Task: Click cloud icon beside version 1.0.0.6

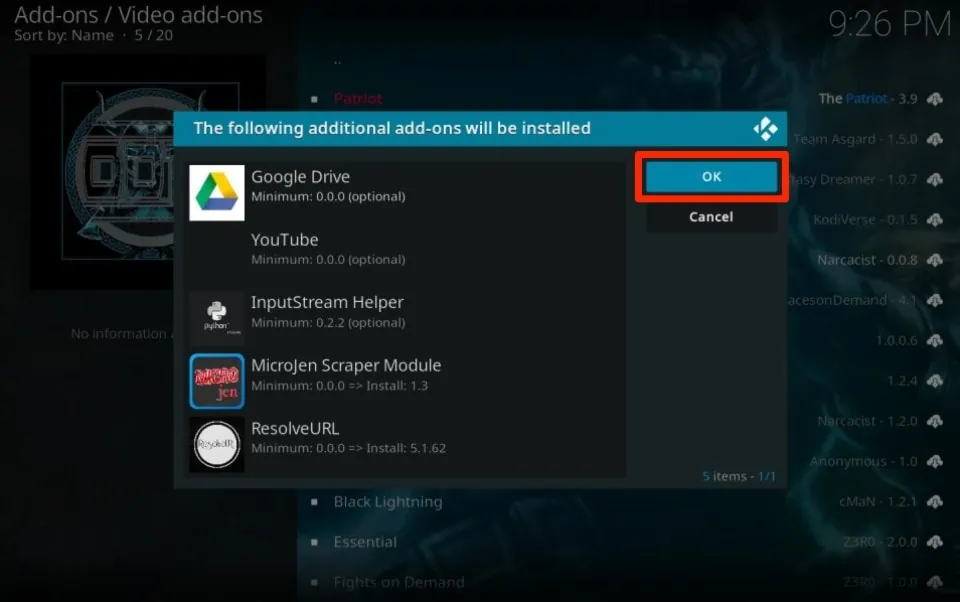Action: [935, 341]
